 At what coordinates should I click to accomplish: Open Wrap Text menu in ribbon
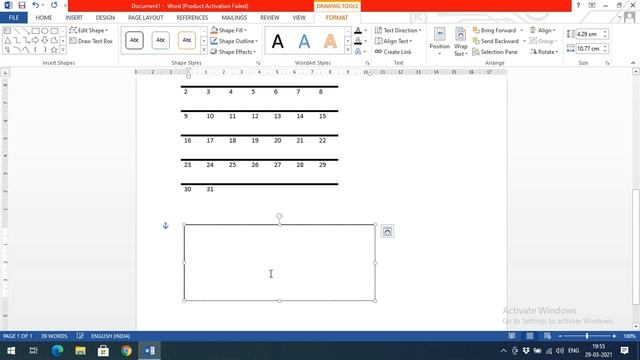[460, 41]
